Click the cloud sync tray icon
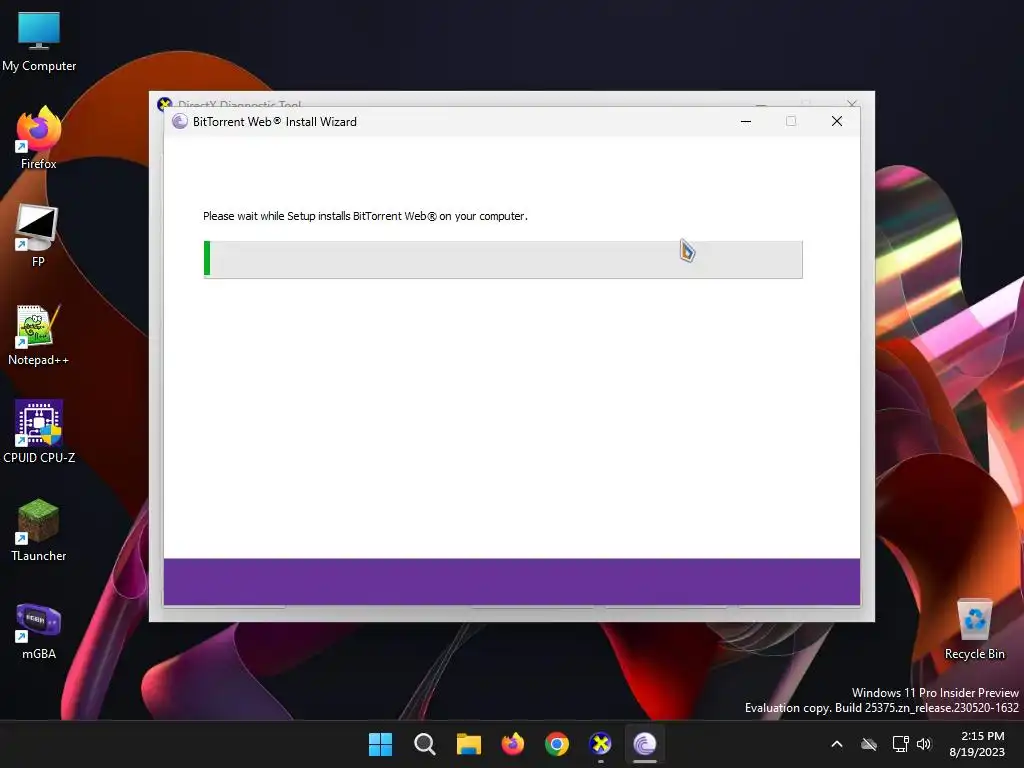1024x768 pixels. [869, 744]
